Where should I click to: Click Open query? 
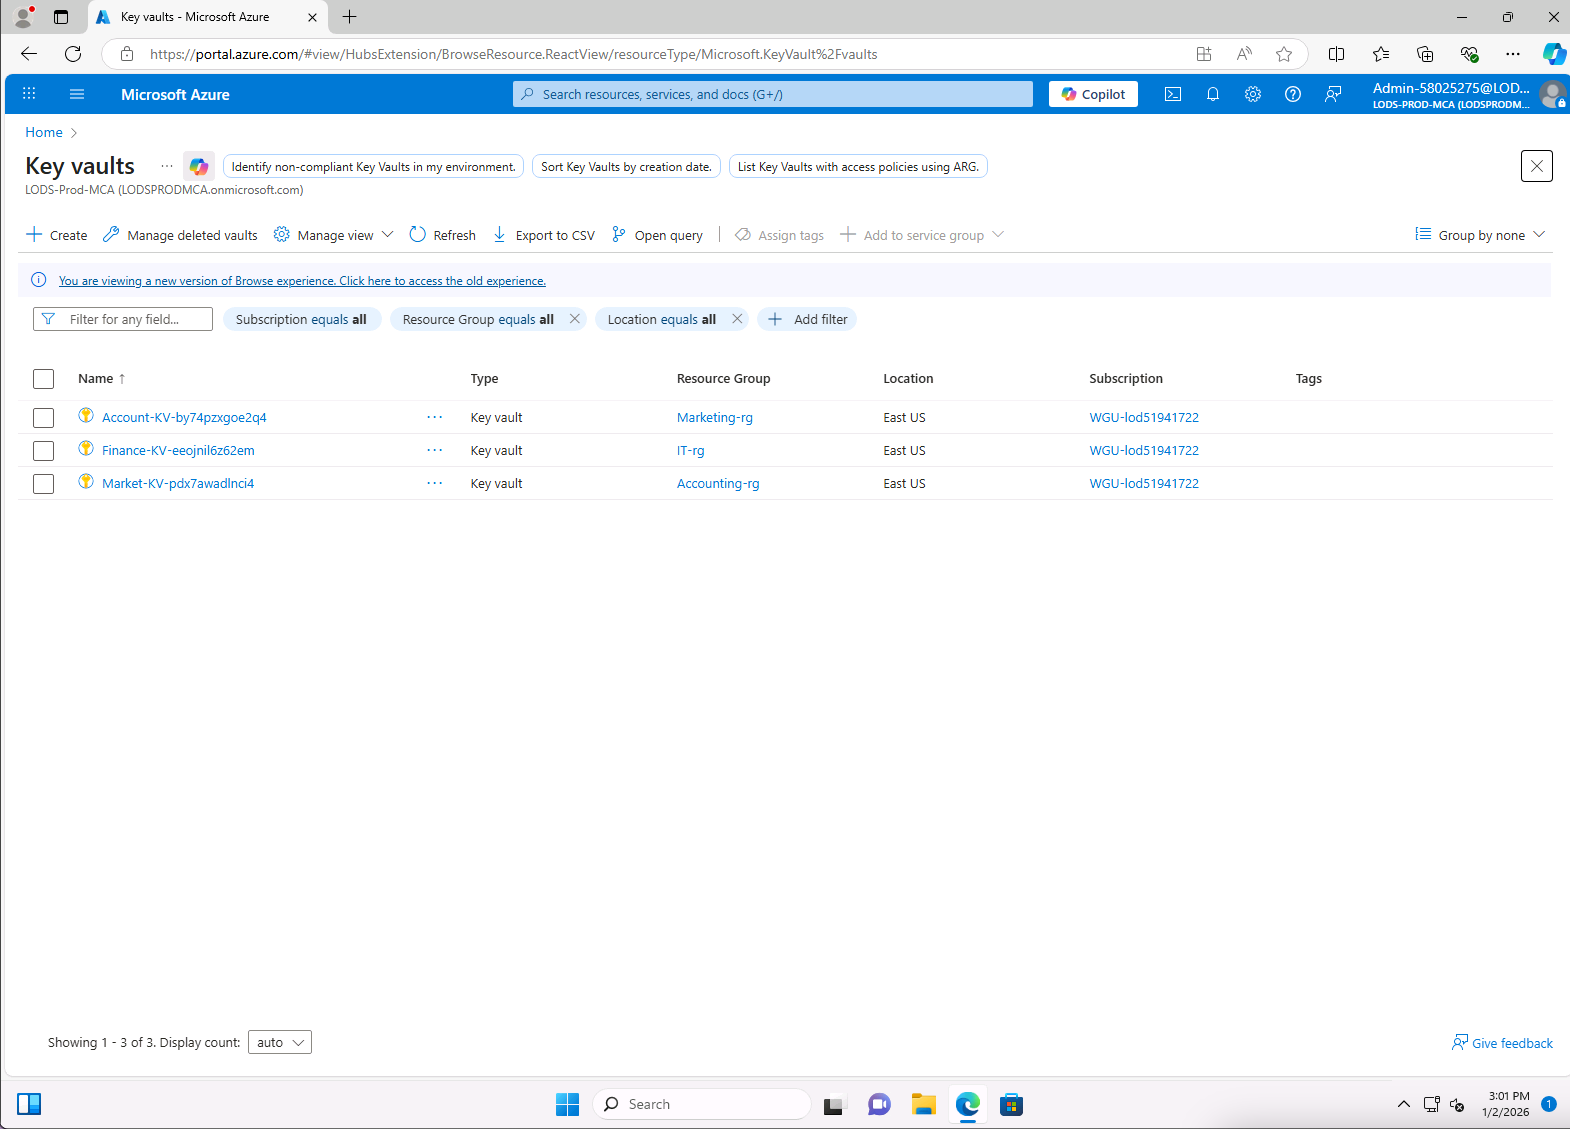click(x=657, y=235)
